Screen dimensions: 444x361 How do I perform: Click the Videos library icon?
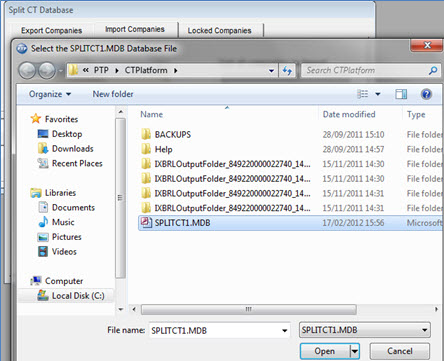(x=43, y=251)
